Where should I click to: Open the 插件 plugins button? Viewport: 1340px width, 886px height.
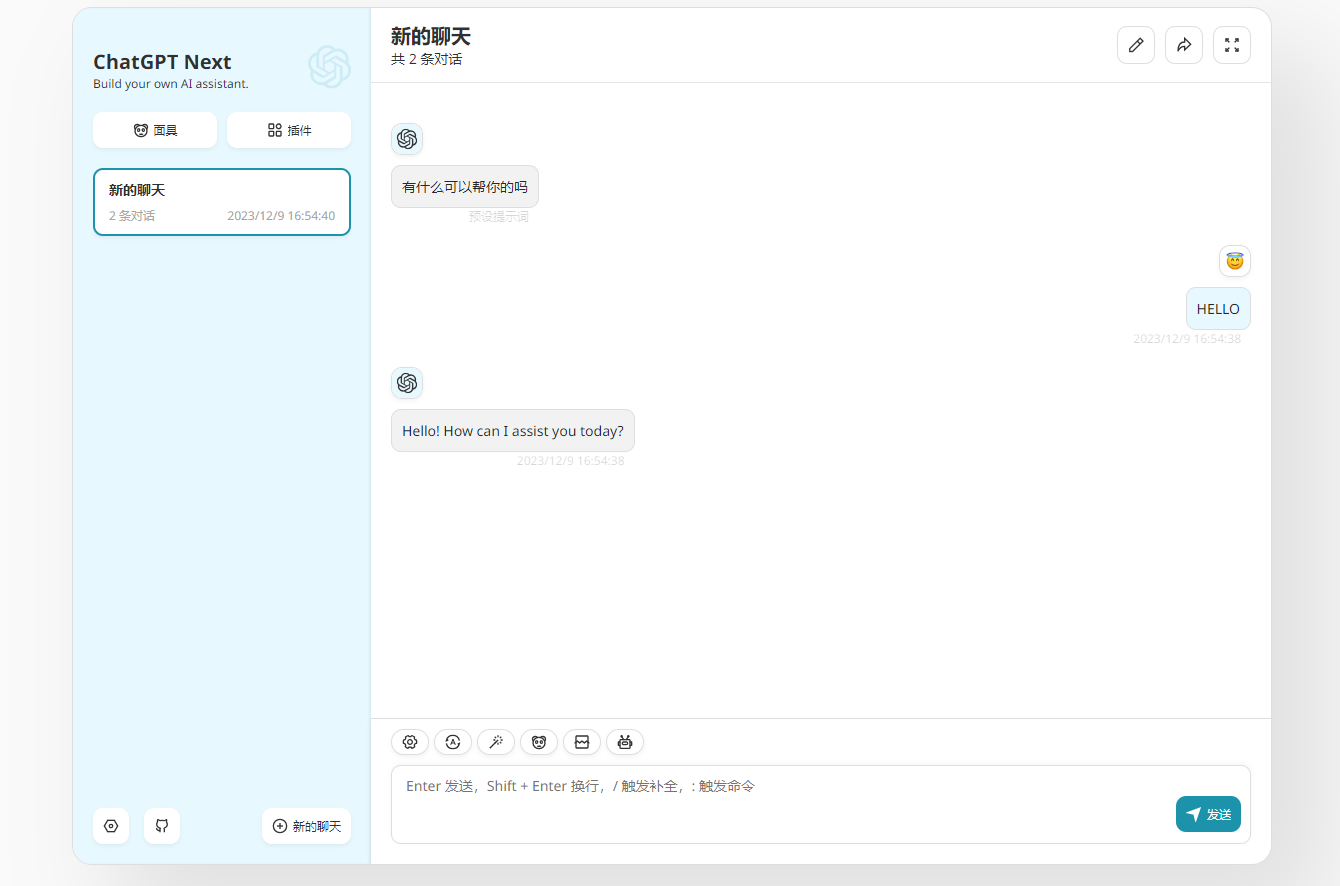289,130
